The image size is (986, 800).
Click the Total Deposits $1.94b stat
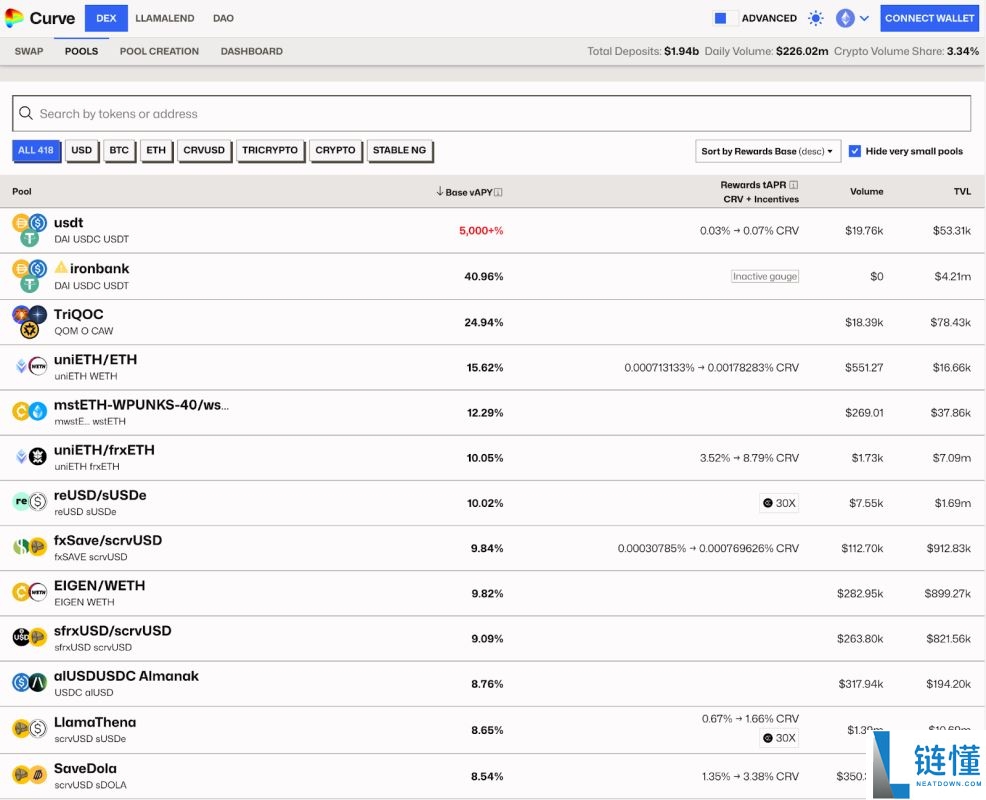coord(643,51)
